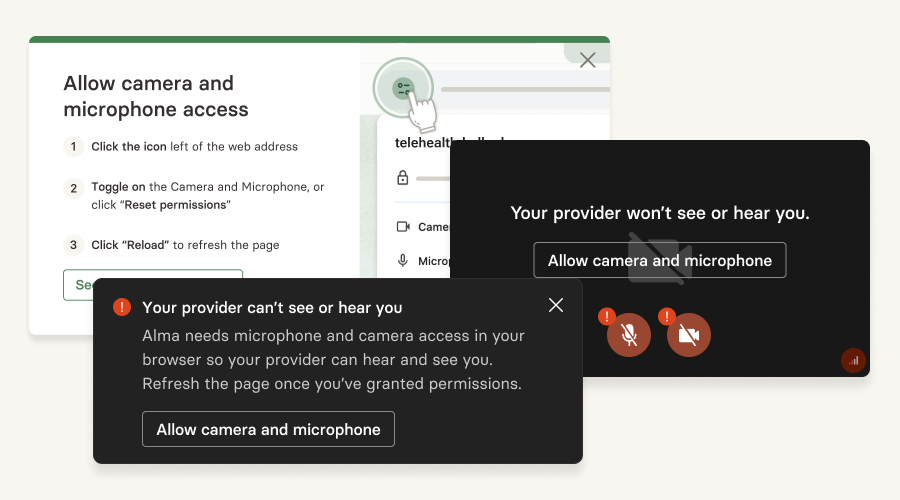Click Allow camera and microphone in the notification

[x=268, y=429]
